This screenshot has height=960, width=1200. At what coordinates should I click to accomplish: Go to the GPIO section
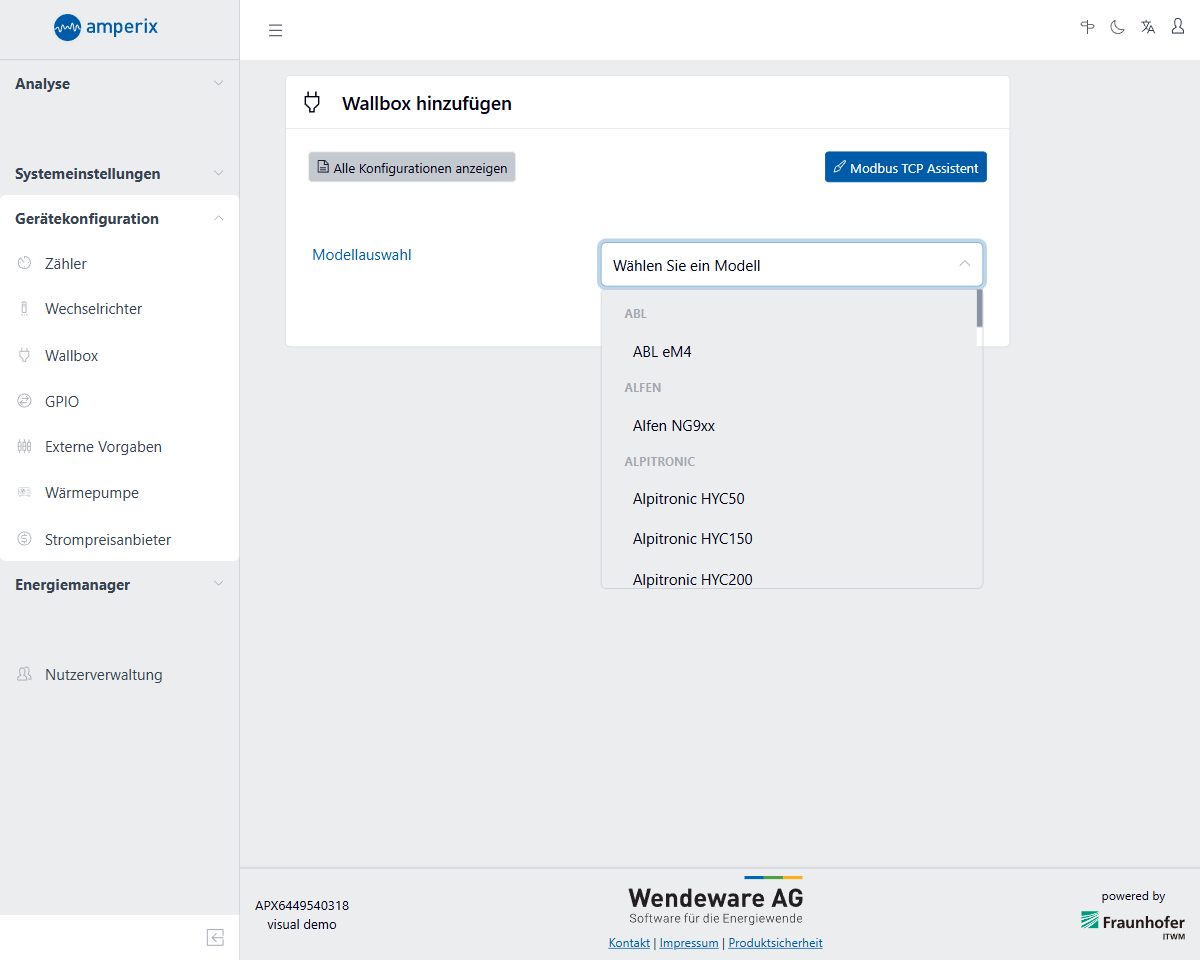click(62, 402)
